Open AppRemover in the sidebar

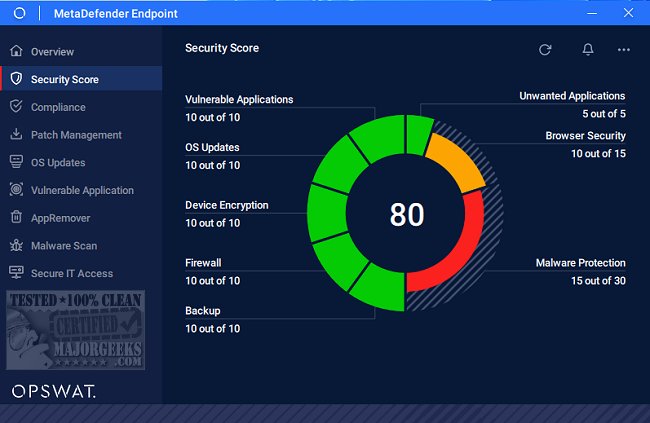click(x=81, y=218)
